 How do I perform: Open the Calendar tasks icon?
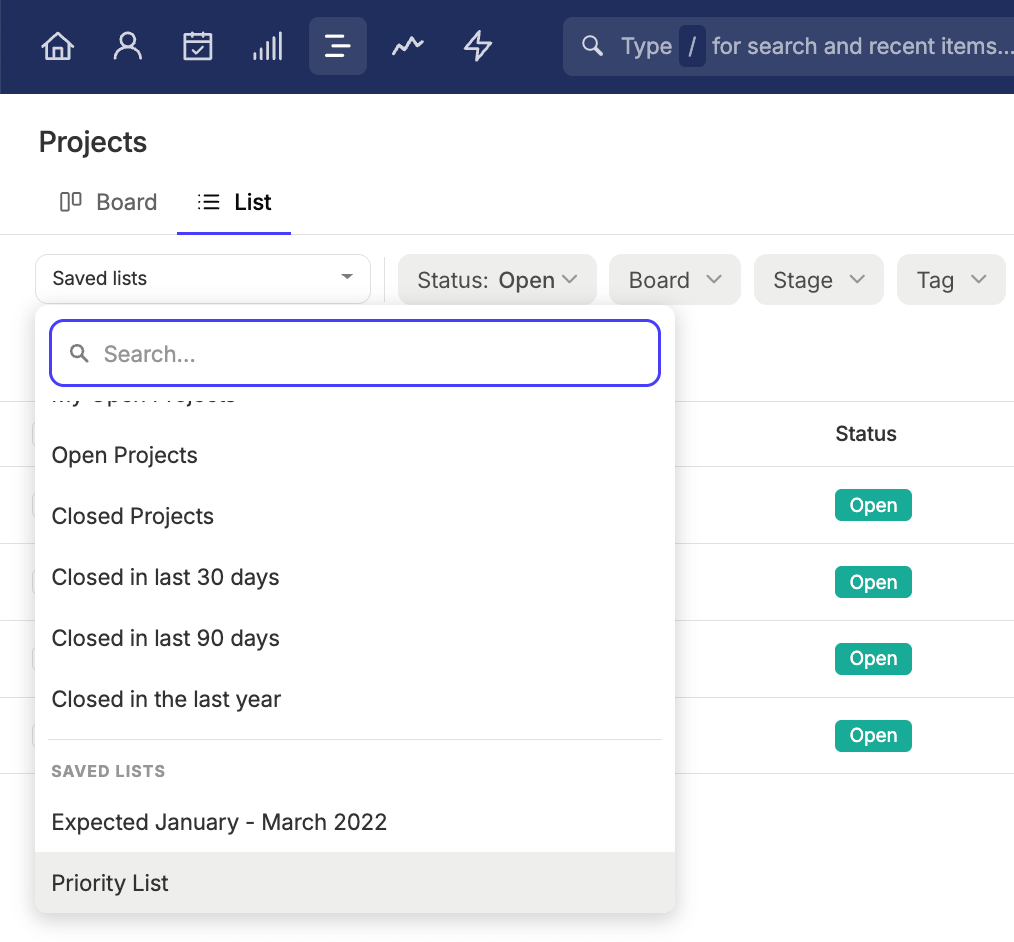[x=197, y=47]
